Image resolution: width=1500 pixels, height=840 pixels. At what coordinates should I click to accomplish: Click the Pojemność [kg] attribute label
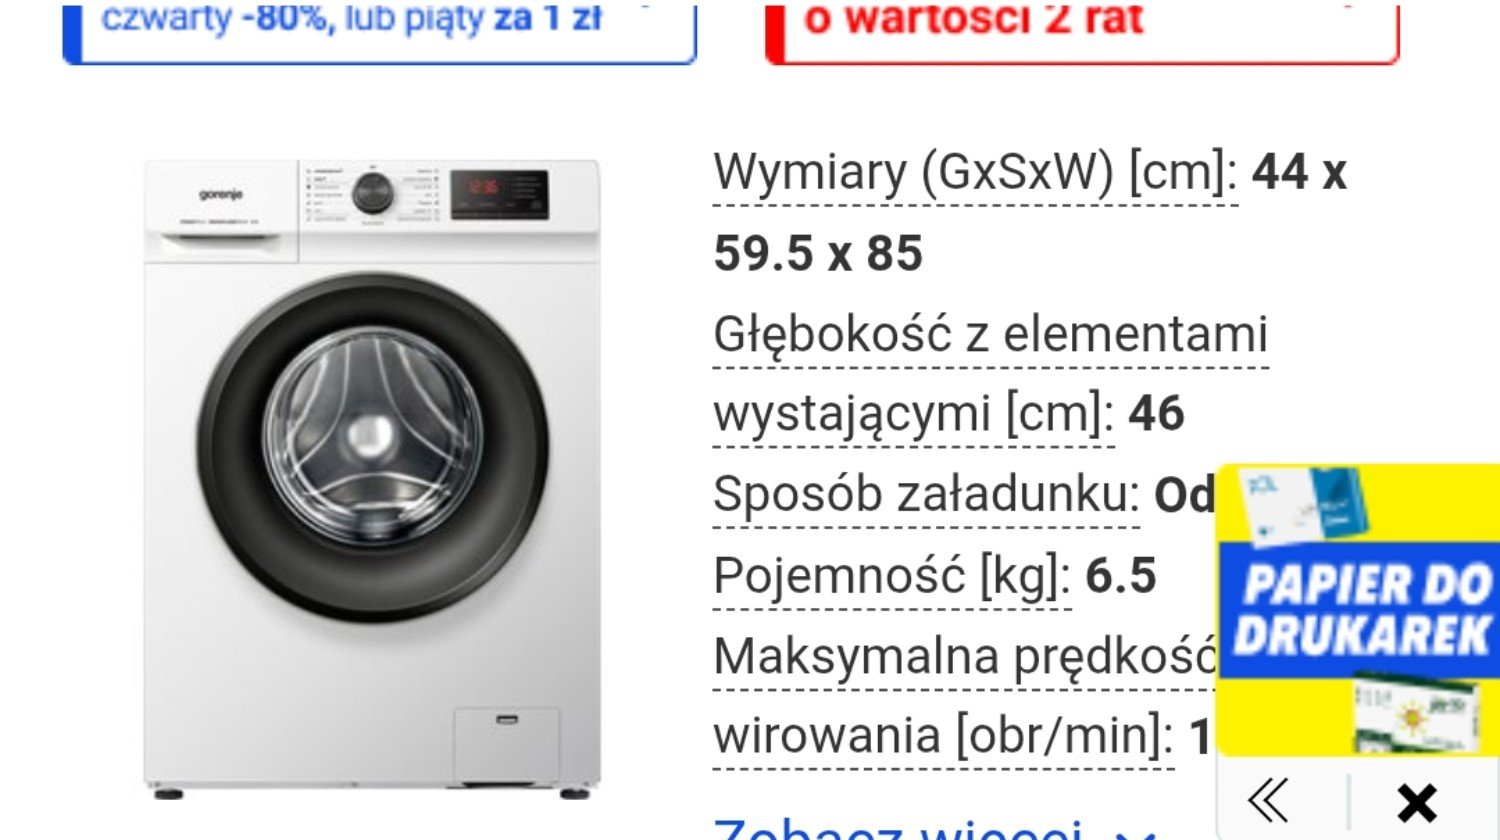(x=892, y=576)
